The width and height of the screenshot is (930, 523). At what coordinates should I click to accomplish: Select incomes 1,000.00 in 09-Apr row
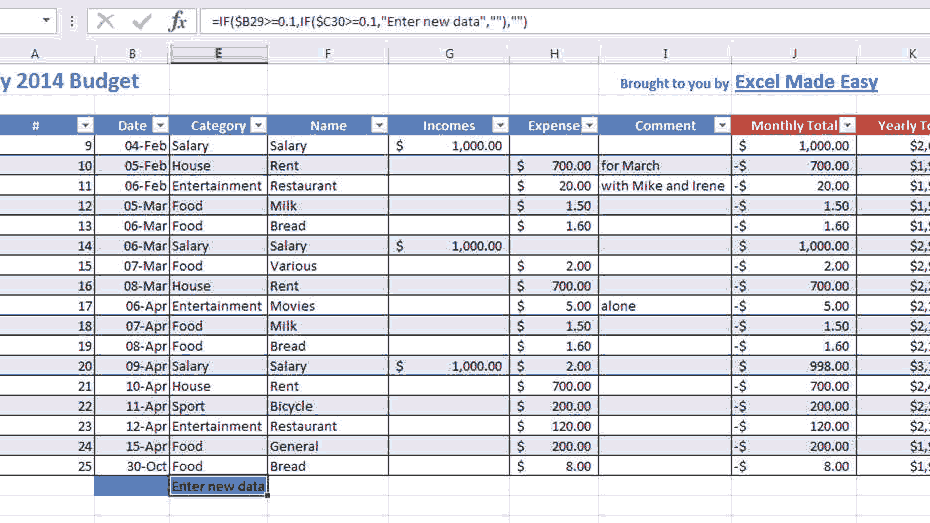[x=449, y=366]
